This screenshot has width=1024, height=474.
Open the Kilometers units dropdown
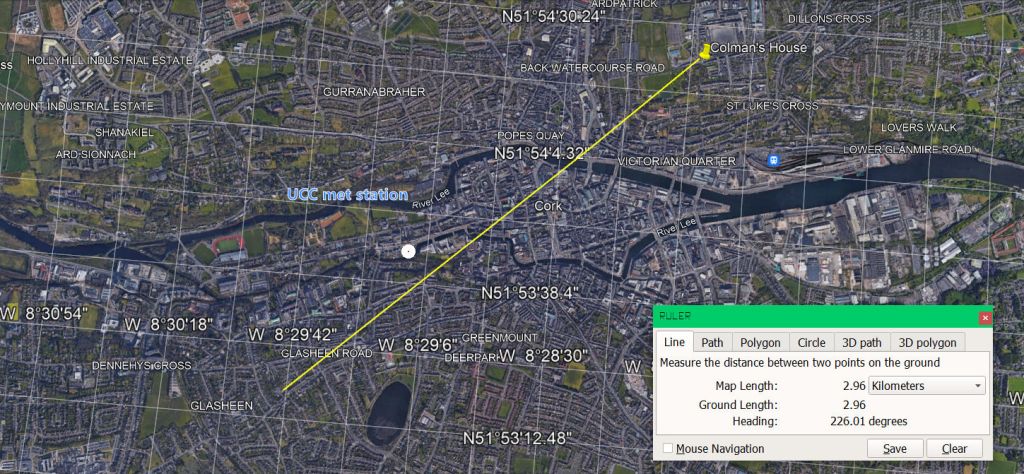point(926,386)
